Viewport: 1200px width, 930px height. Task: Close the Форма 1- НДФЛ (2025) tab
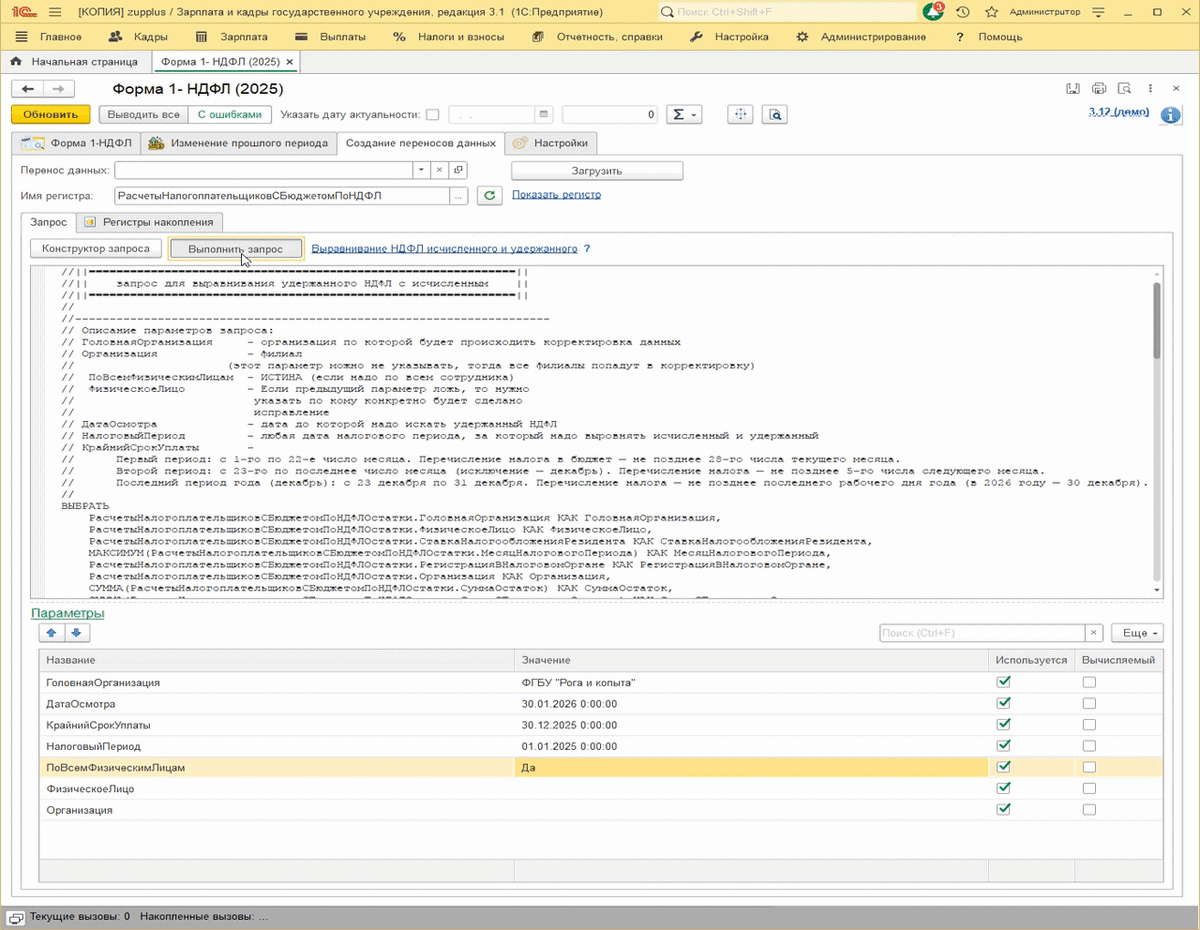[x=289, y=62]
